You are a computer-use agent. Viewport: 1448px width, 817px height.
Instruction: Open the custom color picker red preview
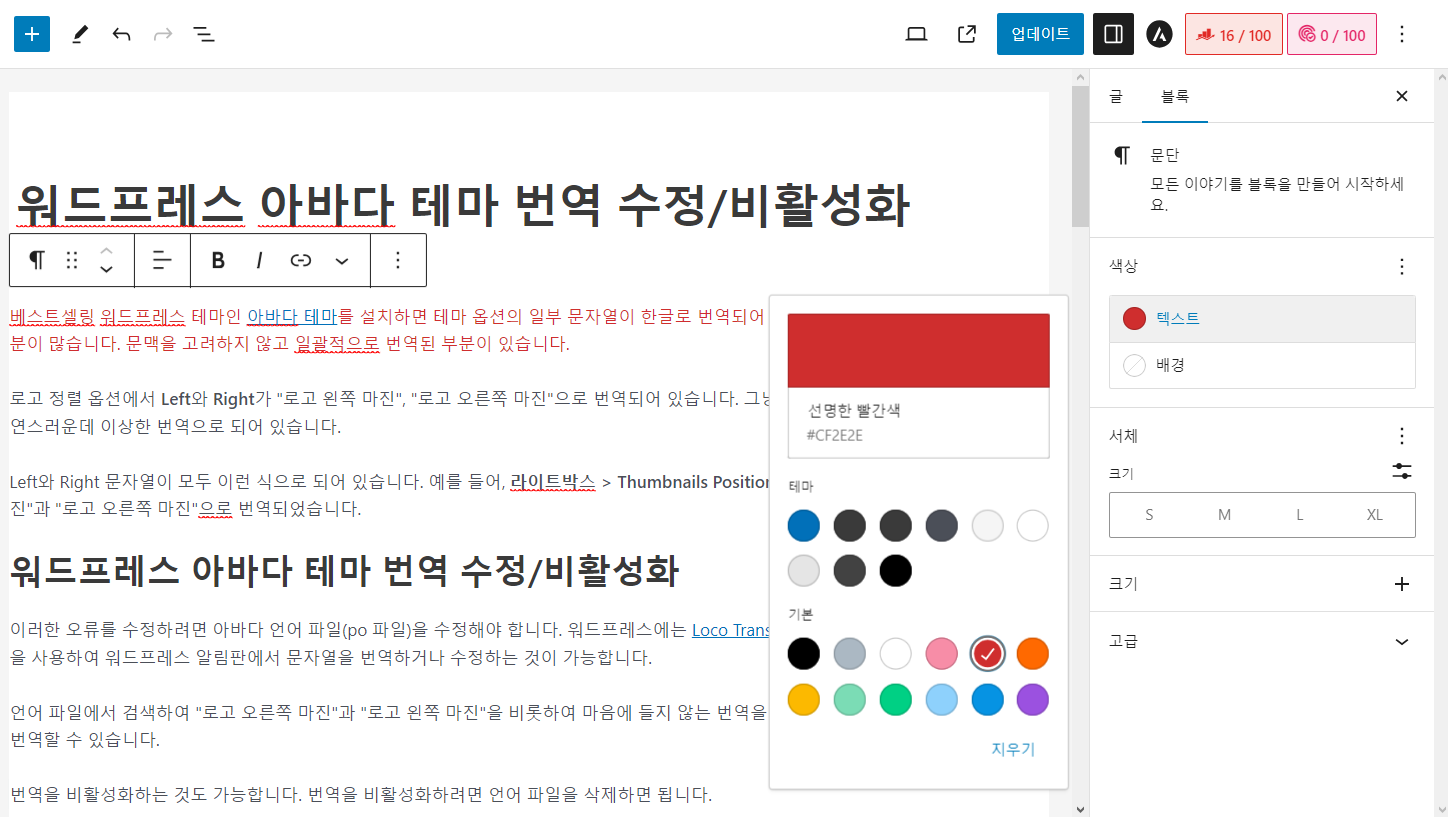tap(918, 351)
